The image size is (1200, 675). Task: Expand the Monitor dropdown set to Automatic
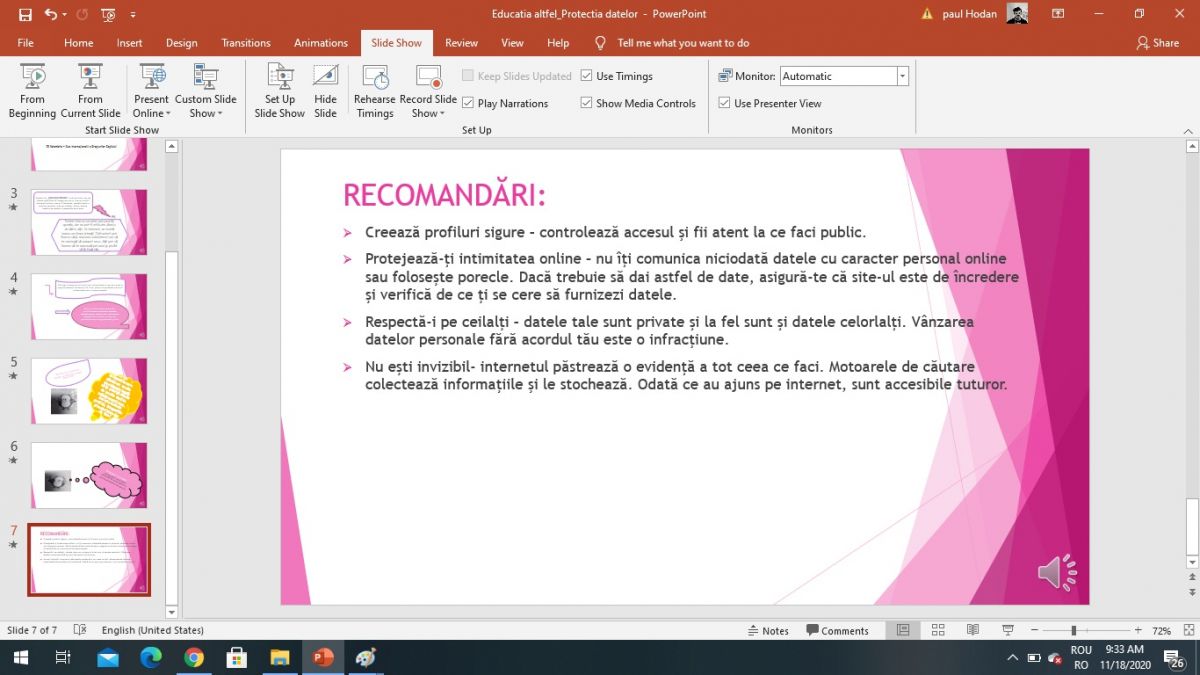902,76
